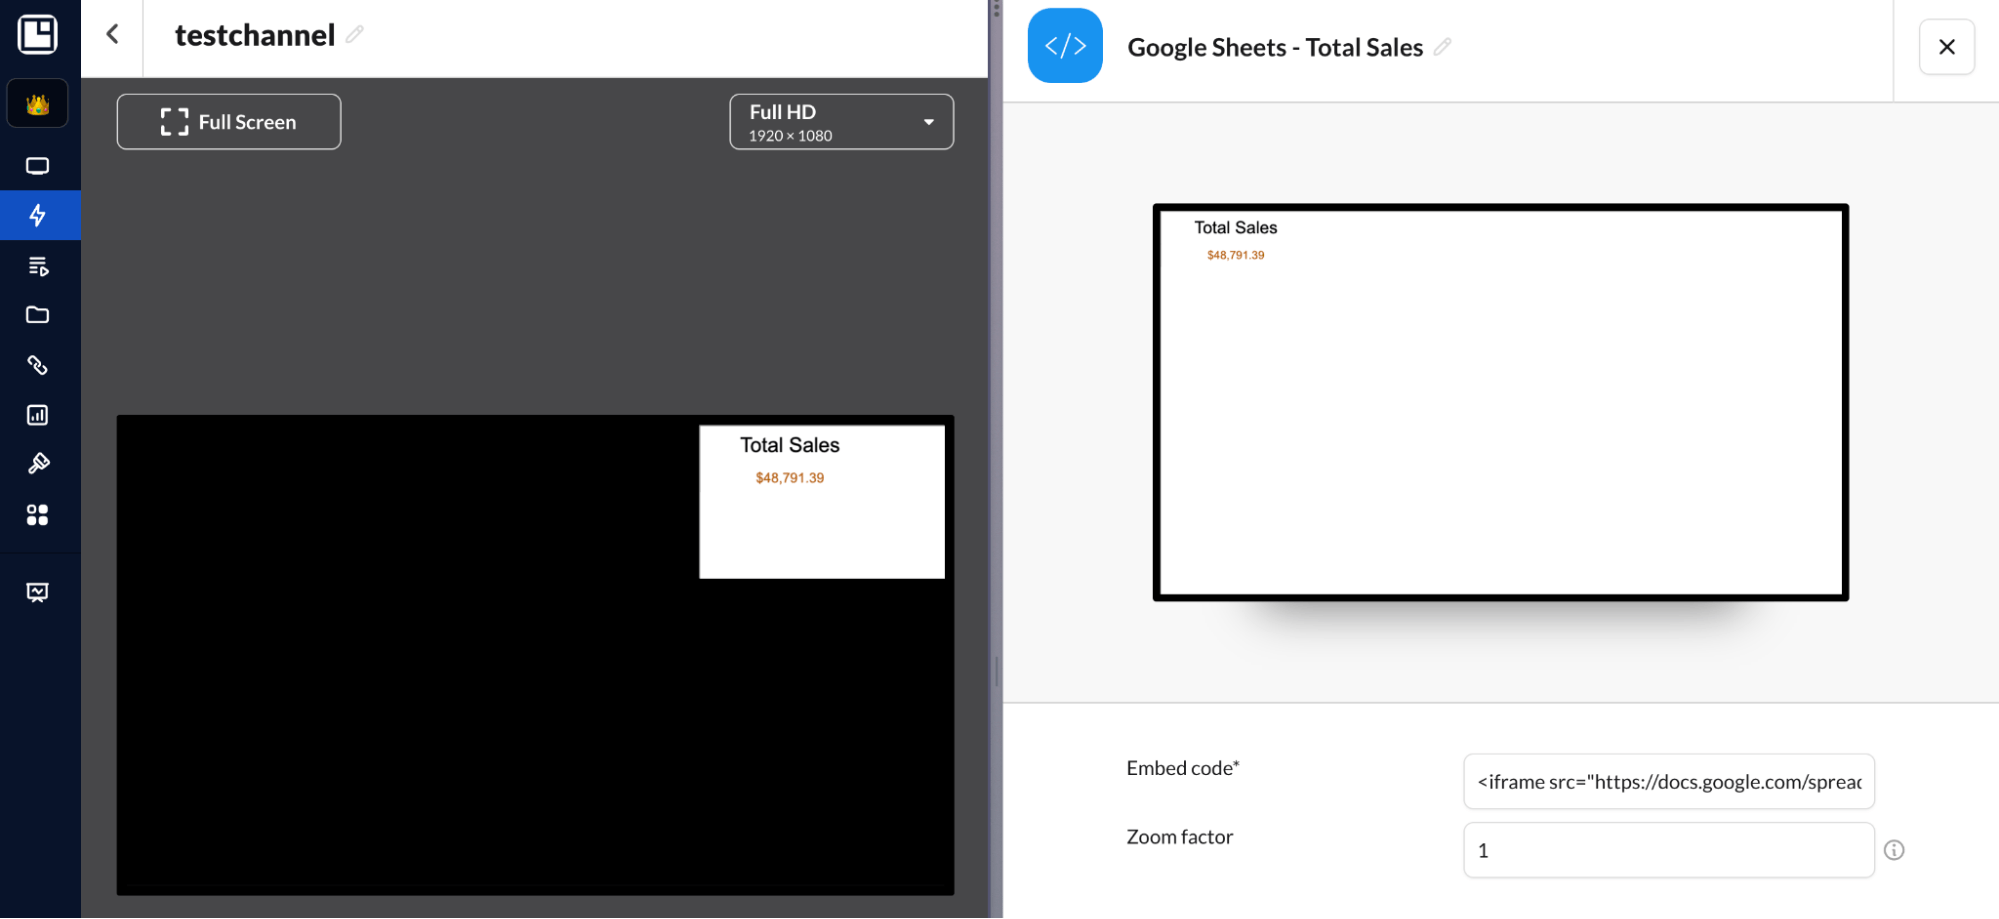This screenshot has height=919, width=1999.
Task: Click the $48,791.39 value in channel preview
Action: click(x=790, y=478)
